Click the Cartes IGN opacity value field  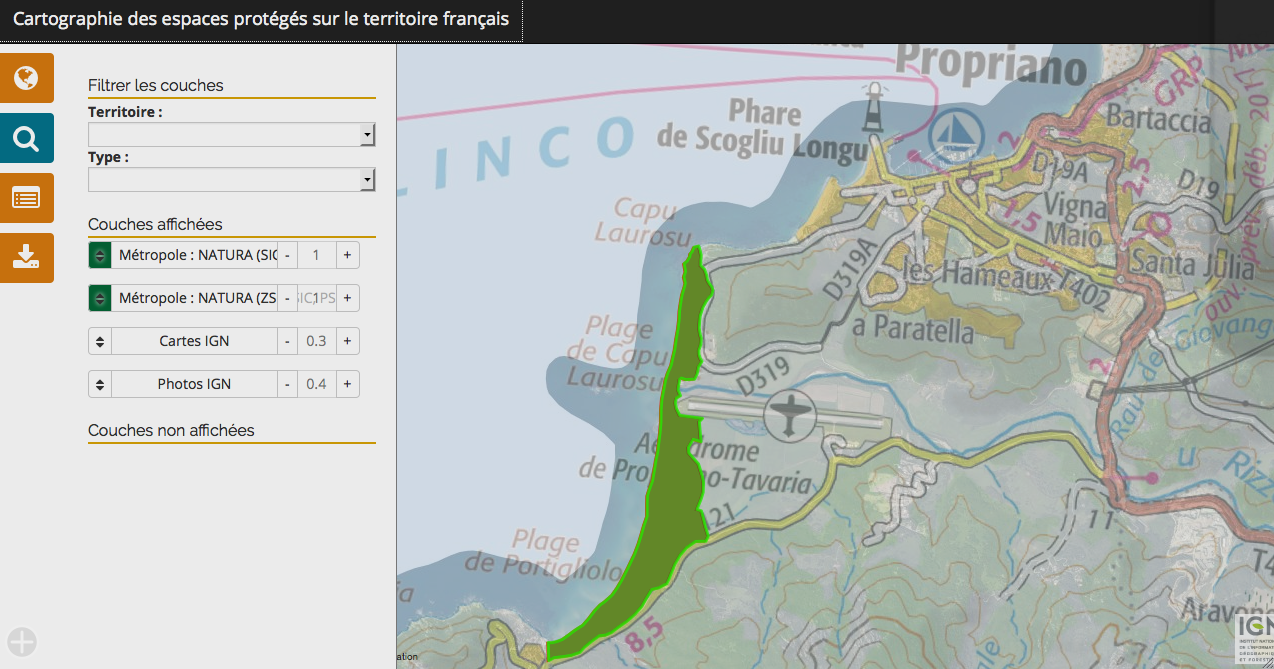316,341
